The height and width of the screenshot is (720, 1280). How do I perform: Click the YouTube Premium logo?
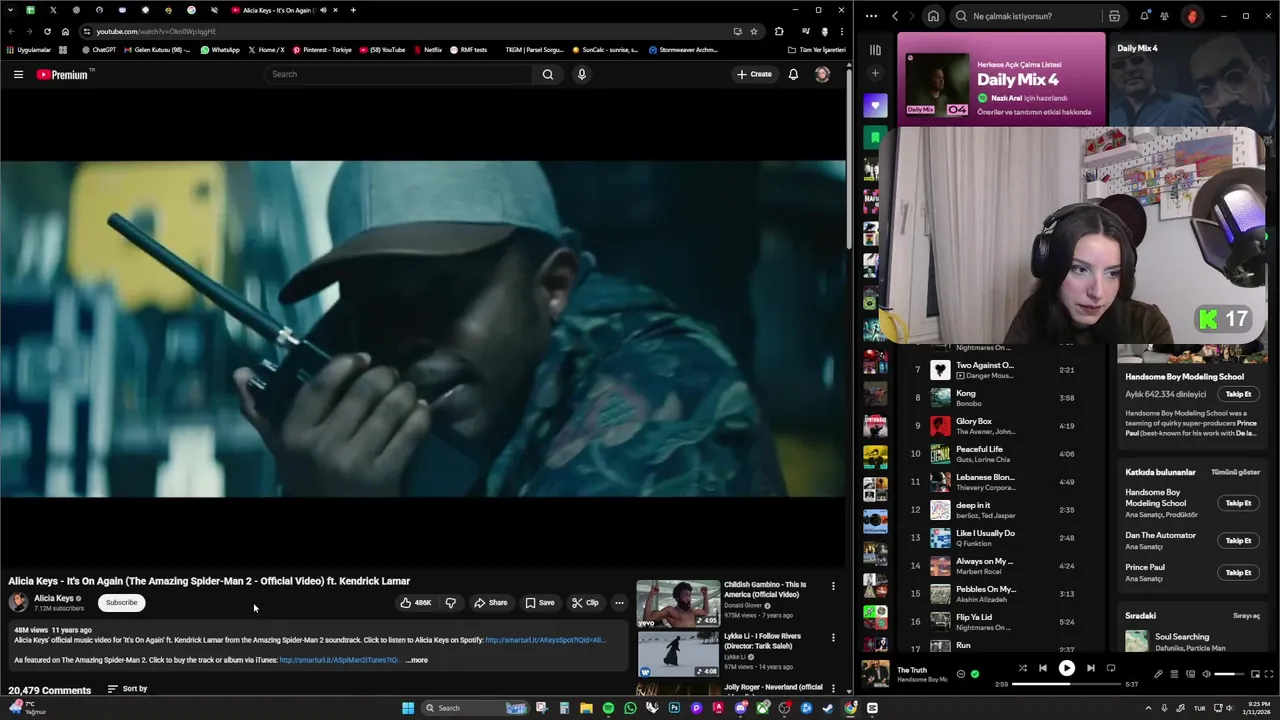pos(64,74)
